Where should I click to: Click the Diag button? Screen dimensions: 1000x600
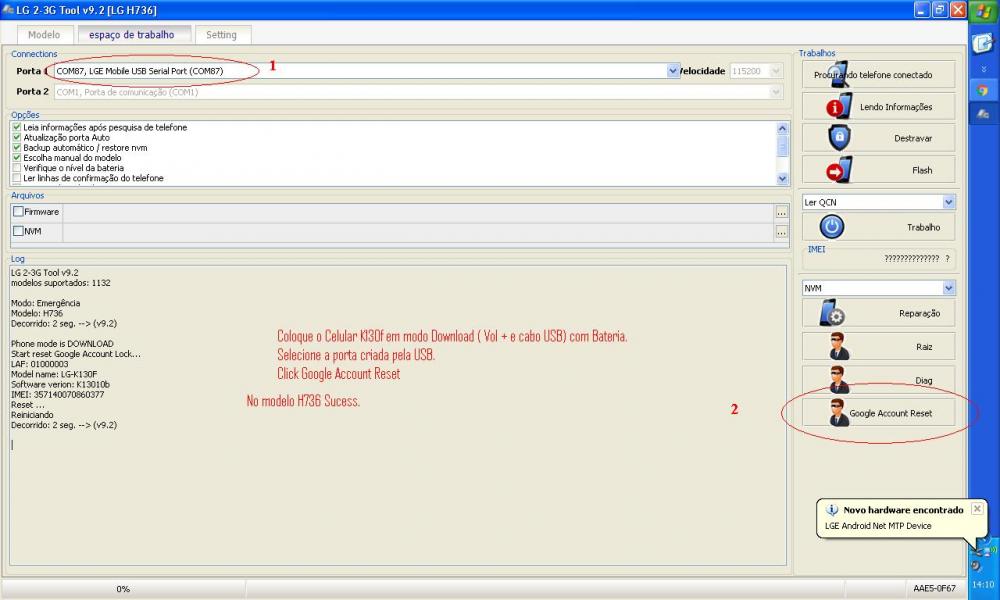pos(878,379)
